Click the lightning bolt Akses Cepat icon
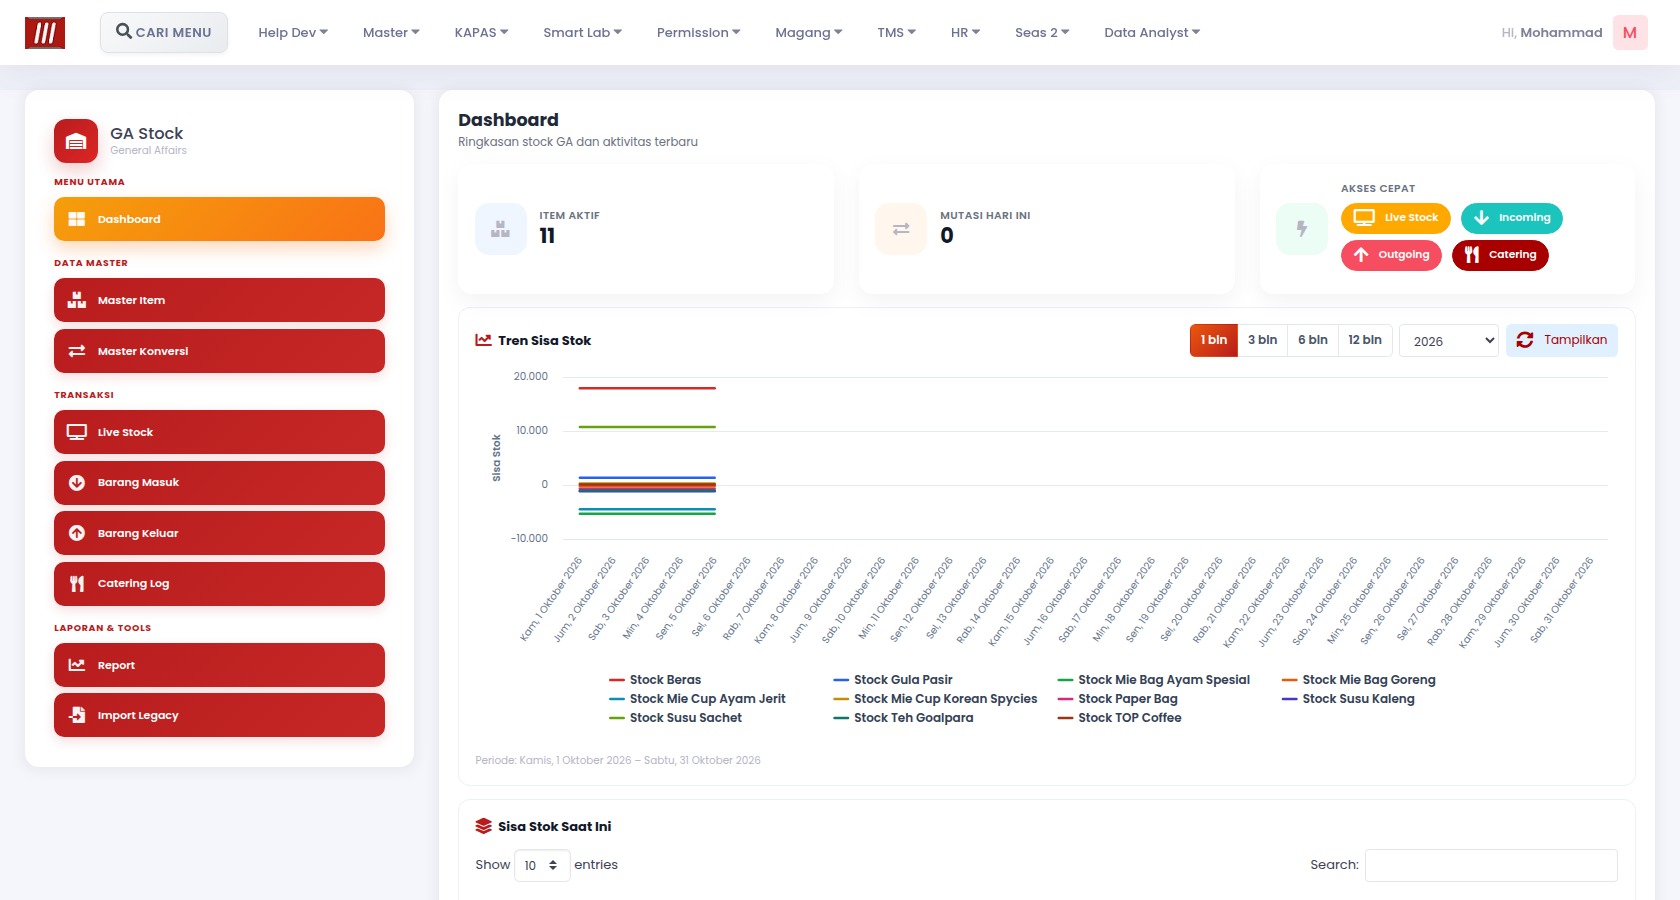The image size is (1680, 900). point(1302,229)
